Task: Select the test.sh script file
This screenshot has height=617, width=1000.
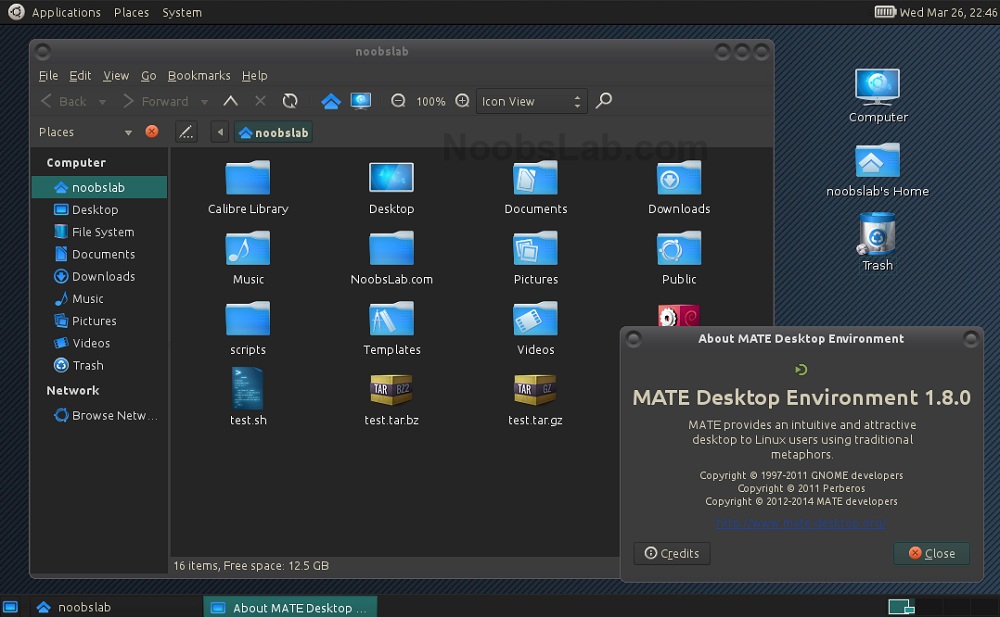Action: tap(248, 397)
